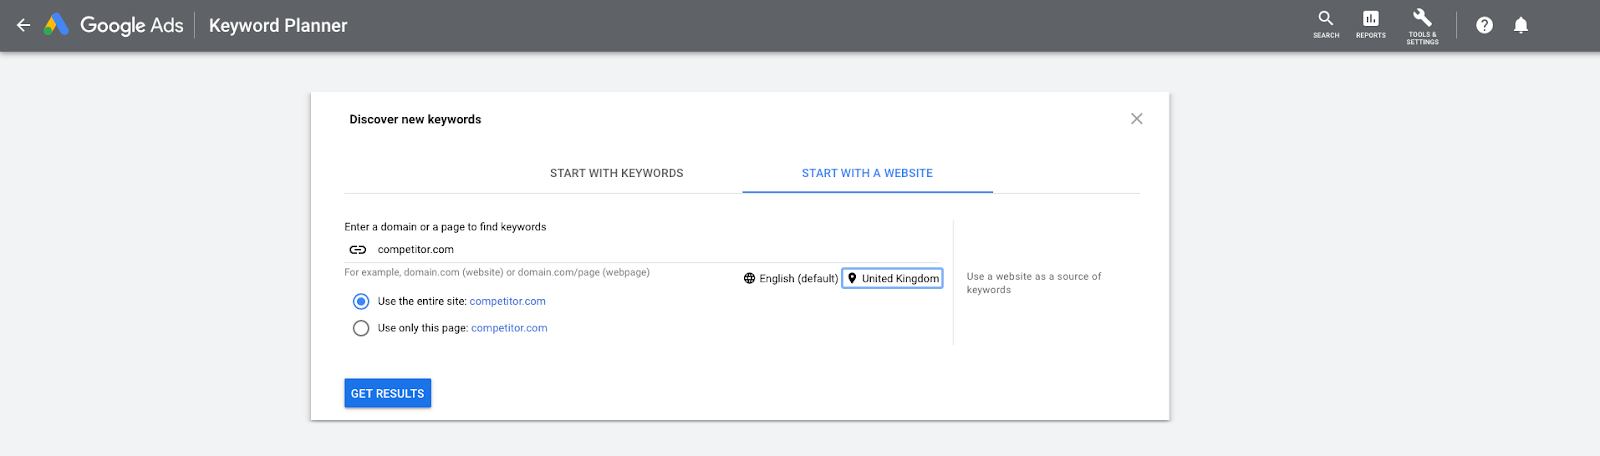Open the Reports menu icon
This screenshot has height=456, width=1600.
click(x=1371, y=24)
